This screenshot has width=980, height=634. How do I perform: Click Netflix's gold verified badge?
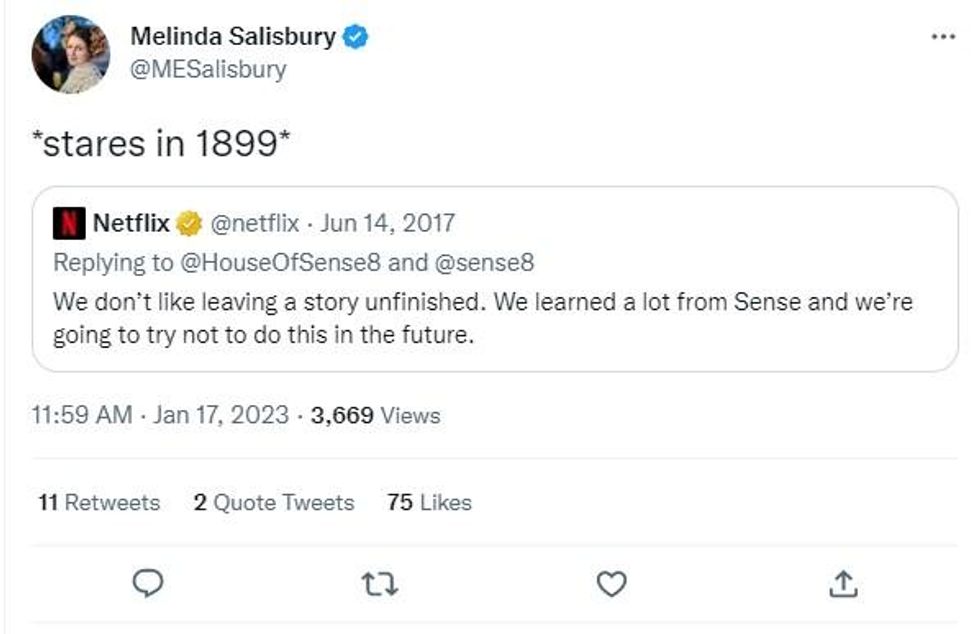pyautogui.click(x=189, y=224)
